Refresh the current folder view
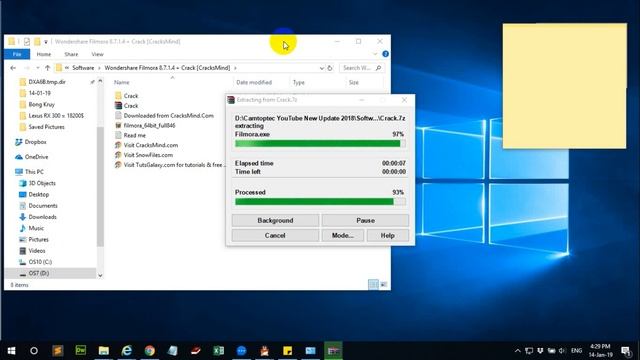The height and width of the screenshot is (360, 640). point(330,68)
